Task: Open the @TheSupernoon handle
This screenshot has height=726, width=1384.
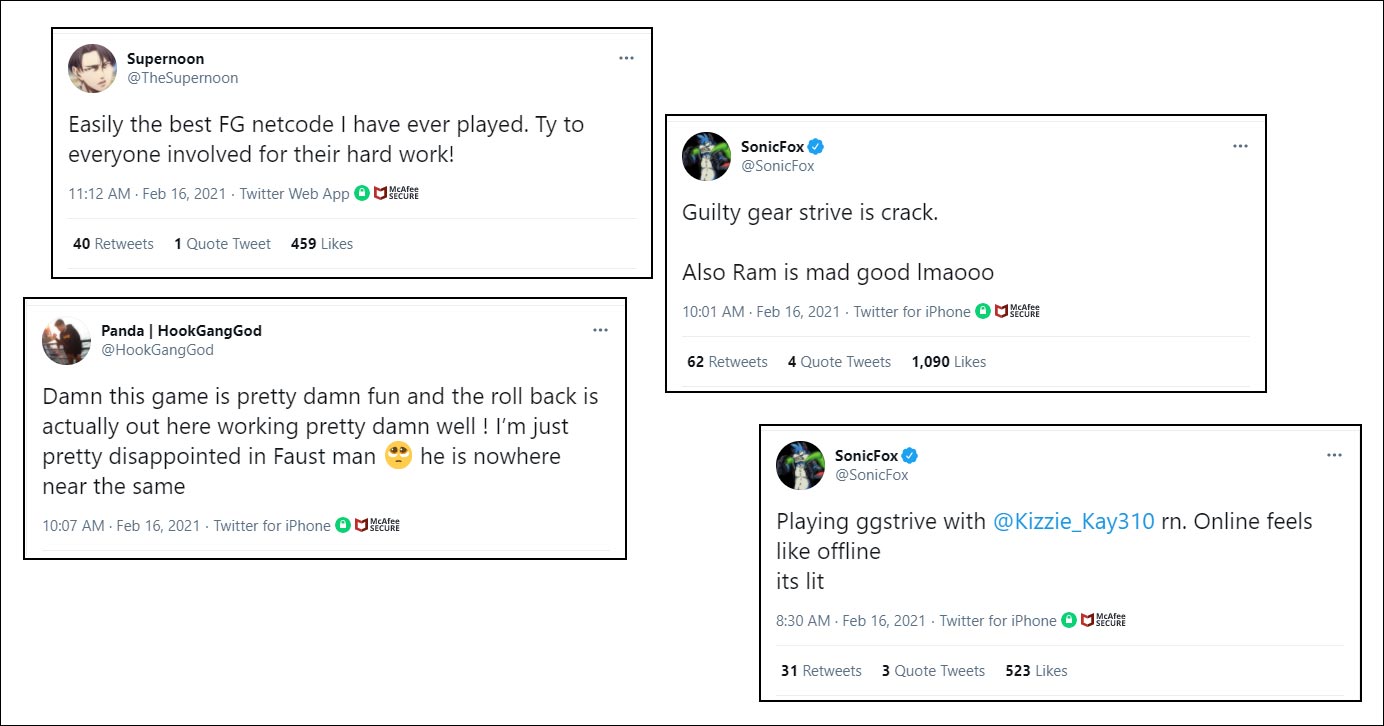Action: click(182, 78)
